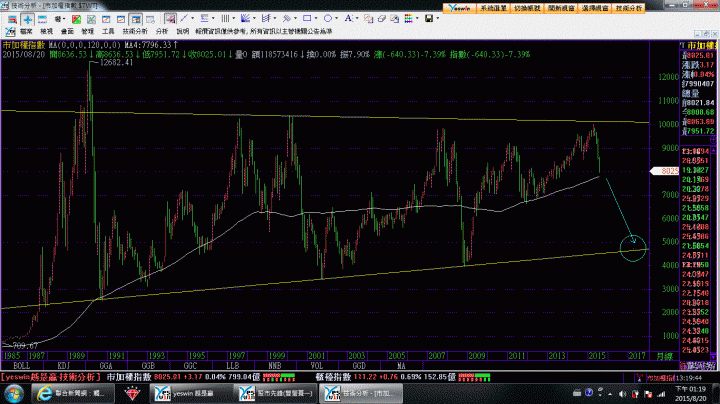Expand the save icon dropdown arrow

[x=438, y=19]
